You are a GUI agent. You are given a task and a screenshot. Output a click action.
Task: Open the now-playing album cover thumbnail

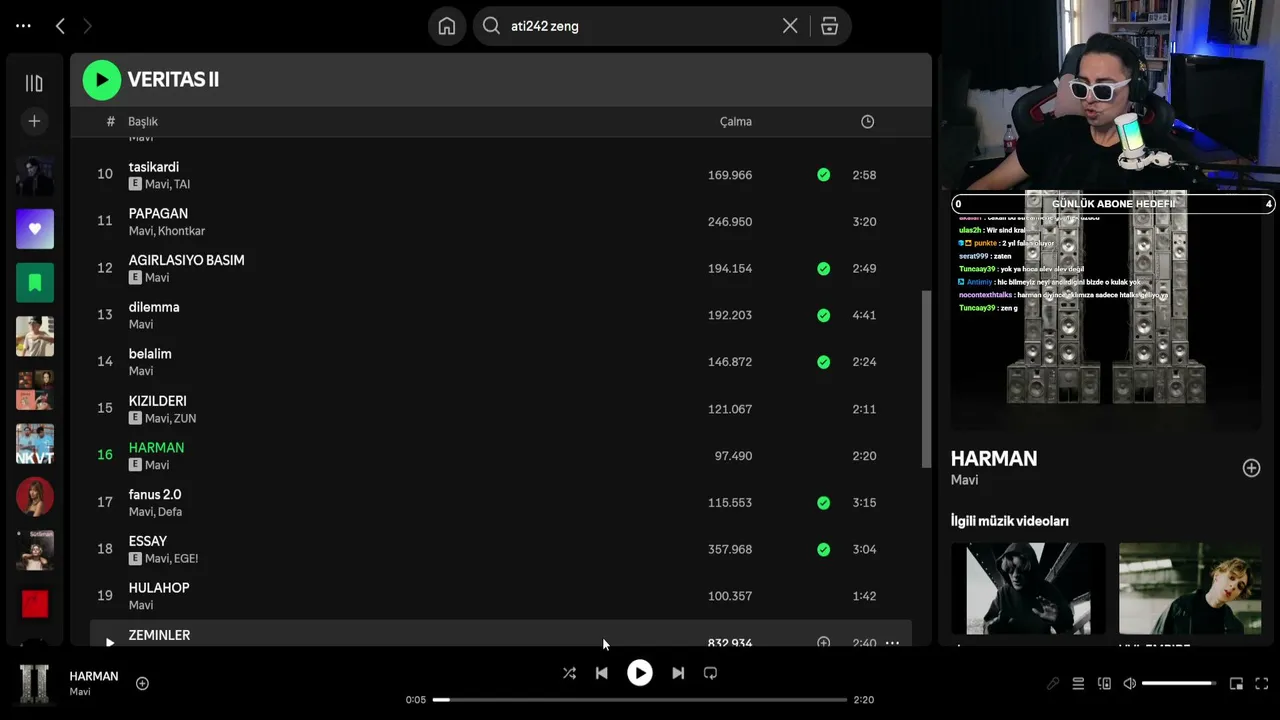[35, 684]
